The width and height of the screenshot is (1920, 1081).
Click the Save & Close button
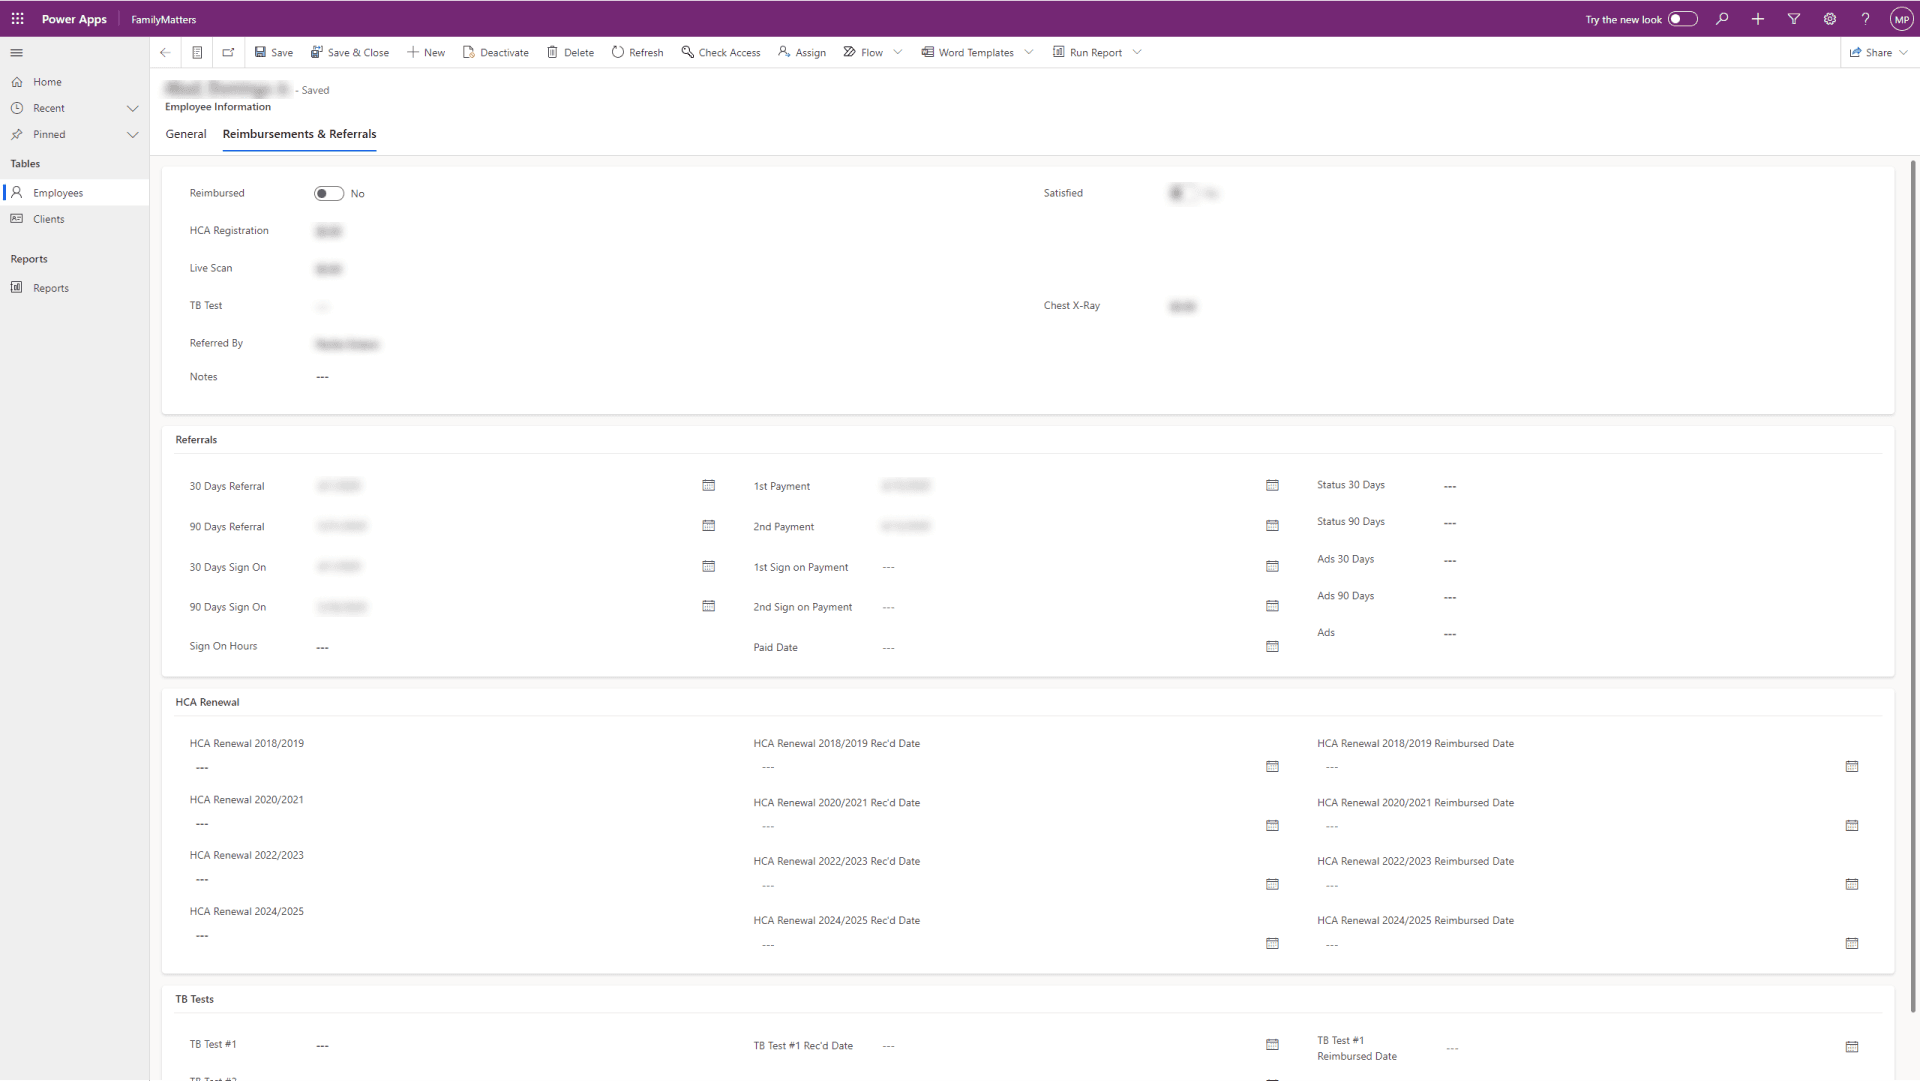pyautogui.click(x=349, y=52)
